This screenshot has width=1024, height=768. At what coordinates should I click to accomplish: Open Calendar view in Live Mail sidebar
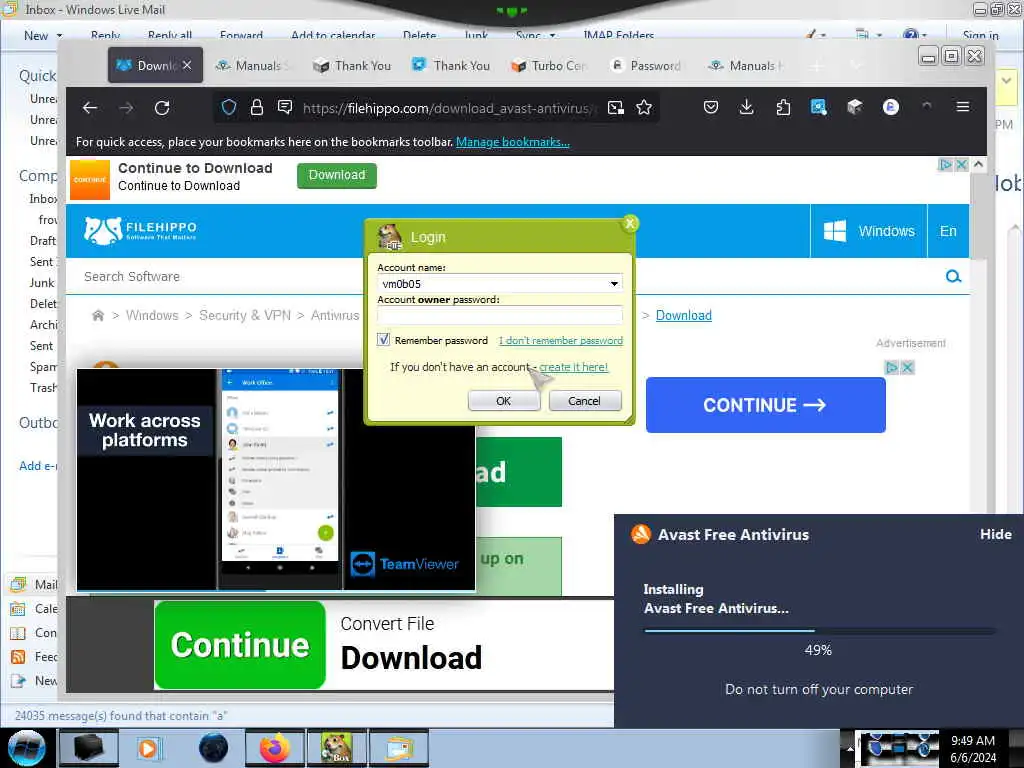click(35, 609)
